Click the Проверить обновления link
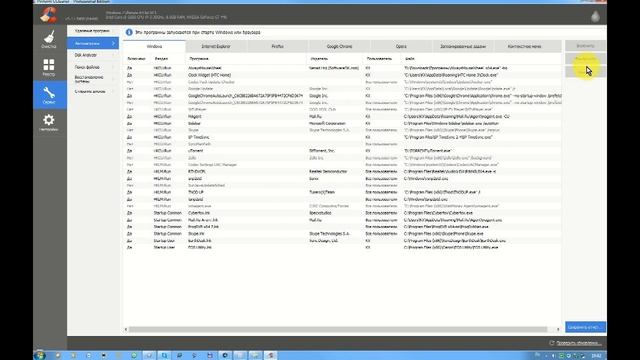 [x=579, y=343]
